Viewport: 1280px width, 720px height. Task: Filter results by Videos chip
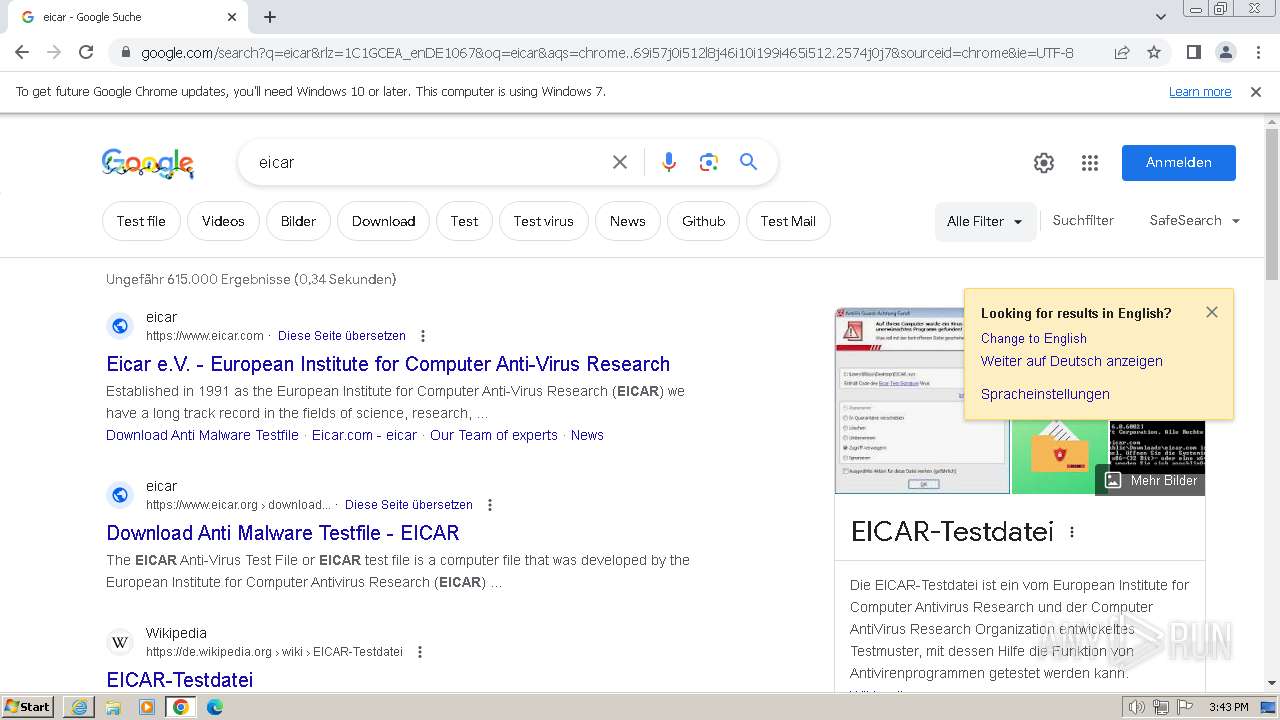pos(223,221)
